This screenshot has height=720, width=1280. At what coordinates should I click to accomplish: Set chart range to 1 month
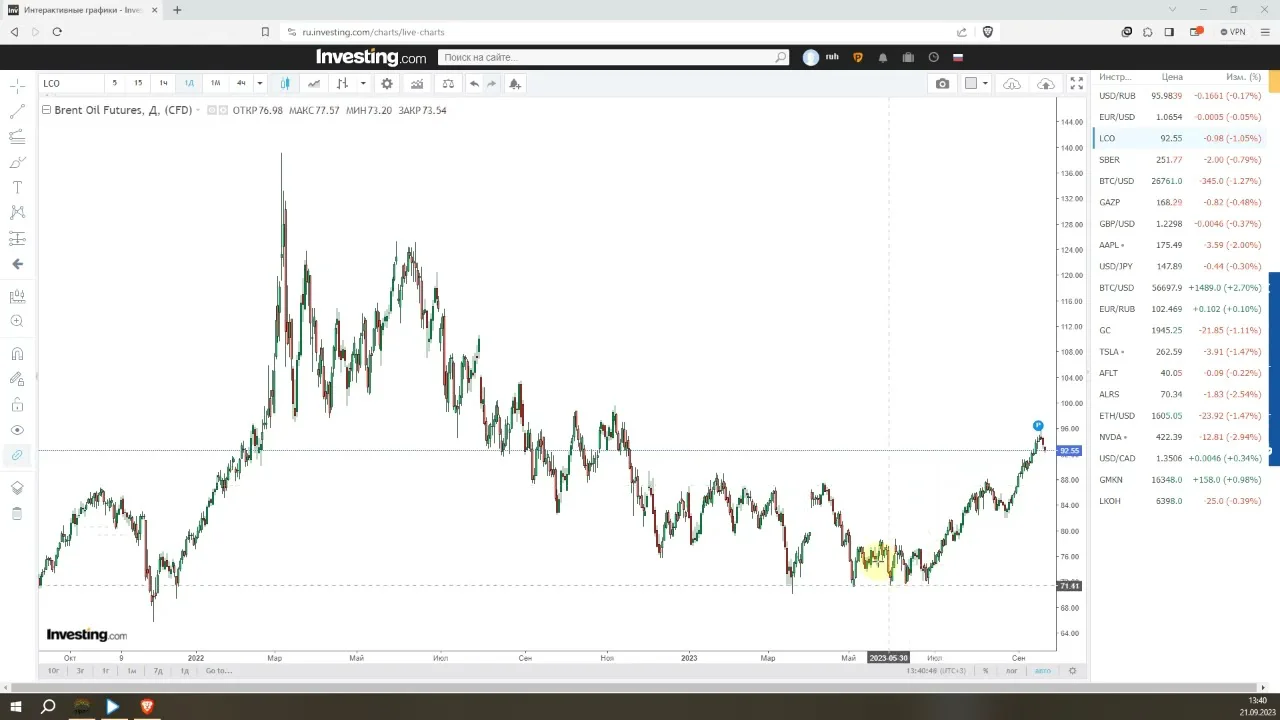(131, 671)
